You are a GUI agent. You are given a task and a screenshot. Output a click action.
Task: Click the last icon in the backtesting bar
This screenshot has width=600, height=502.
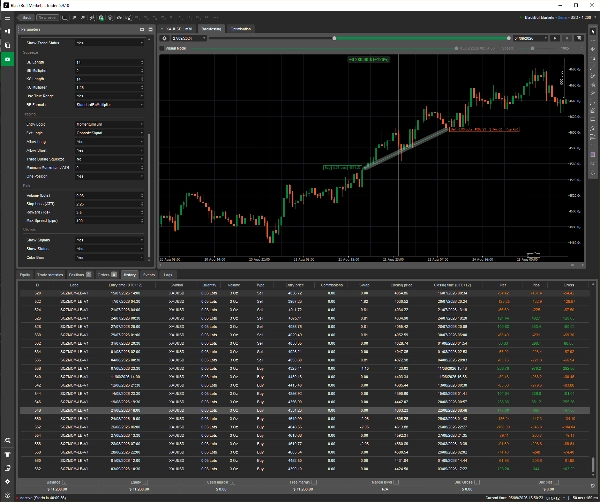pos(579,38)
